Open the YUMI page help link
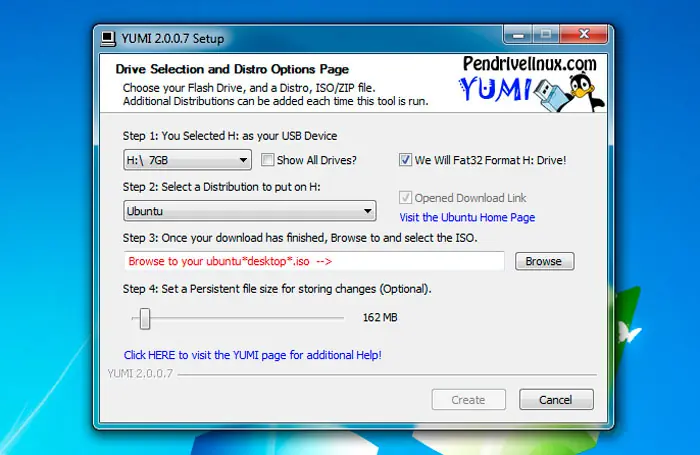 click(x=253, y=355)
